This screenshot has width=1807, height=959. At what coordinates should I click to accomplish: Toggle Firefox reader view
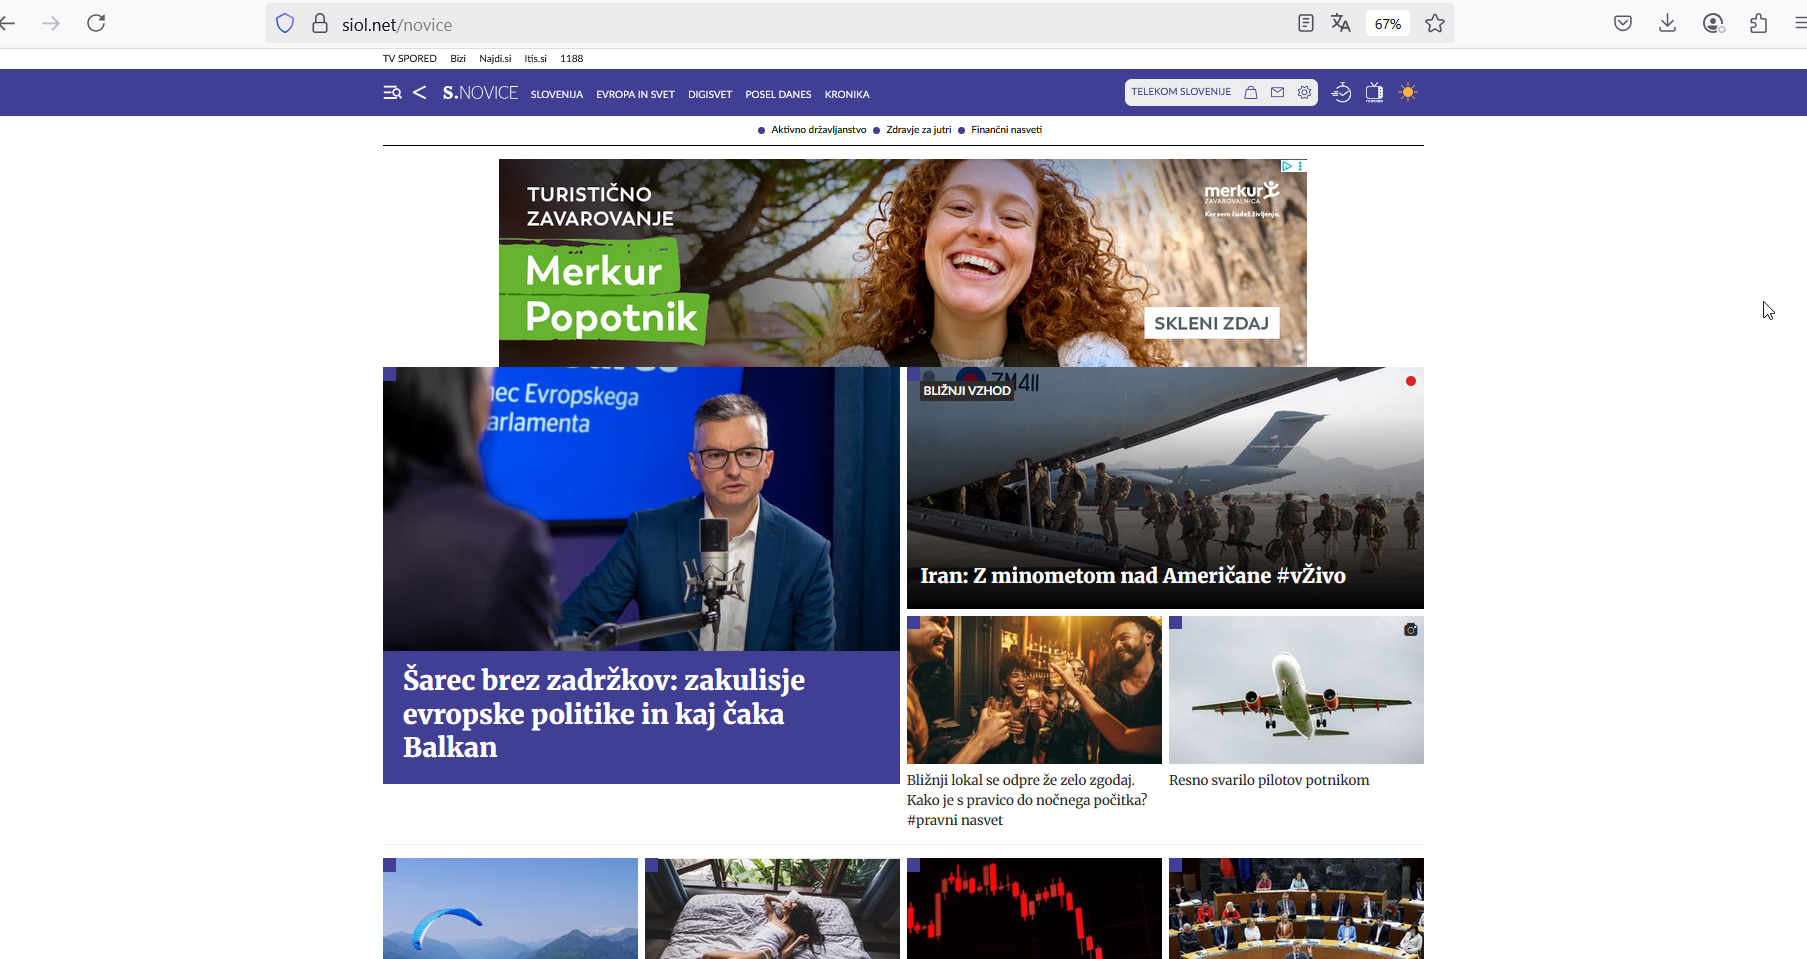pos(1305,23)
